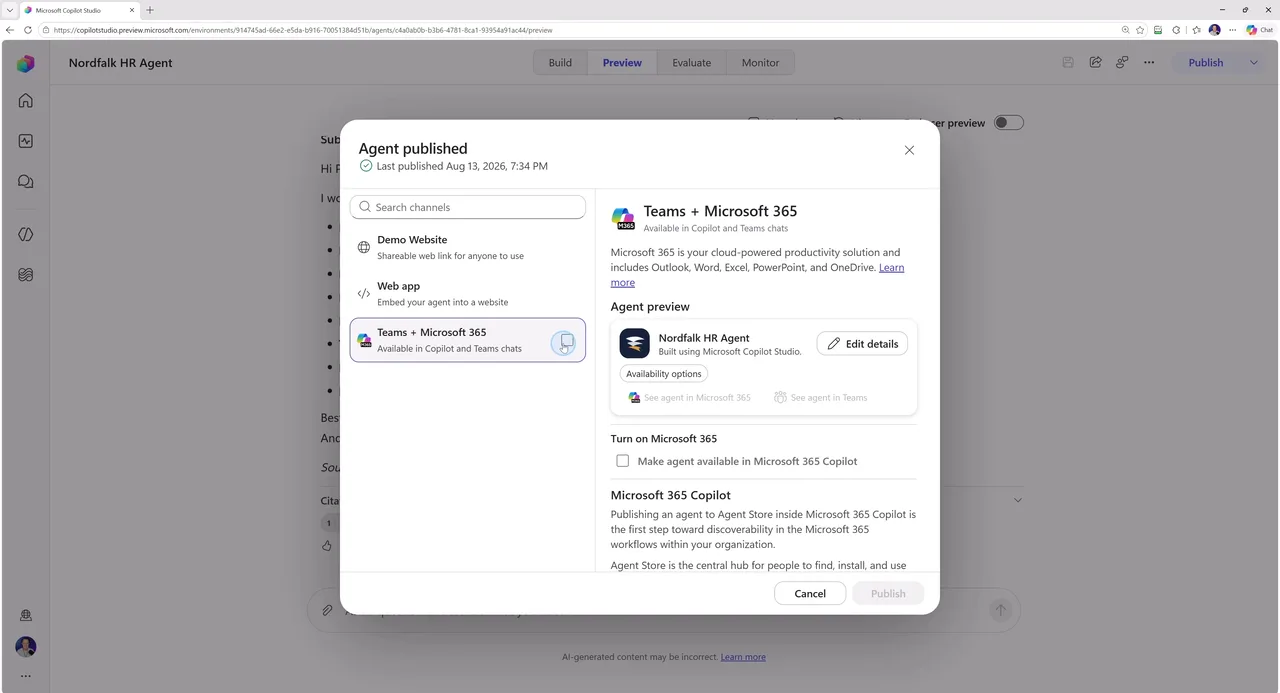The height and width of the screenshot is (693, 1280).
Task: Switch to the Build tab
Action: coord(560,62)
